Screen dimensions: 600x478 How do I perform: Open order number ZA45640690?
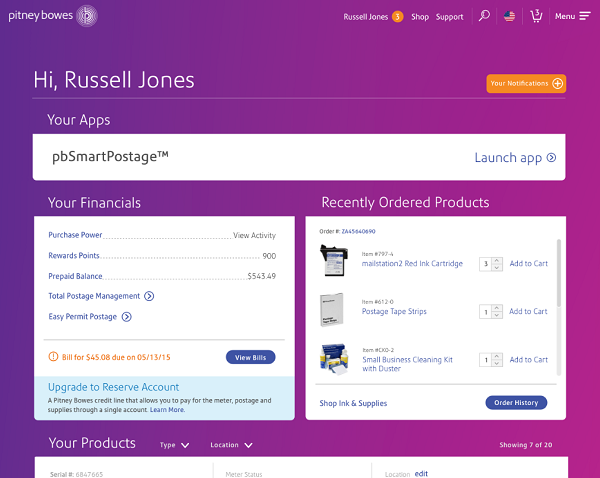pyautogui.click(x=359, y=232)
